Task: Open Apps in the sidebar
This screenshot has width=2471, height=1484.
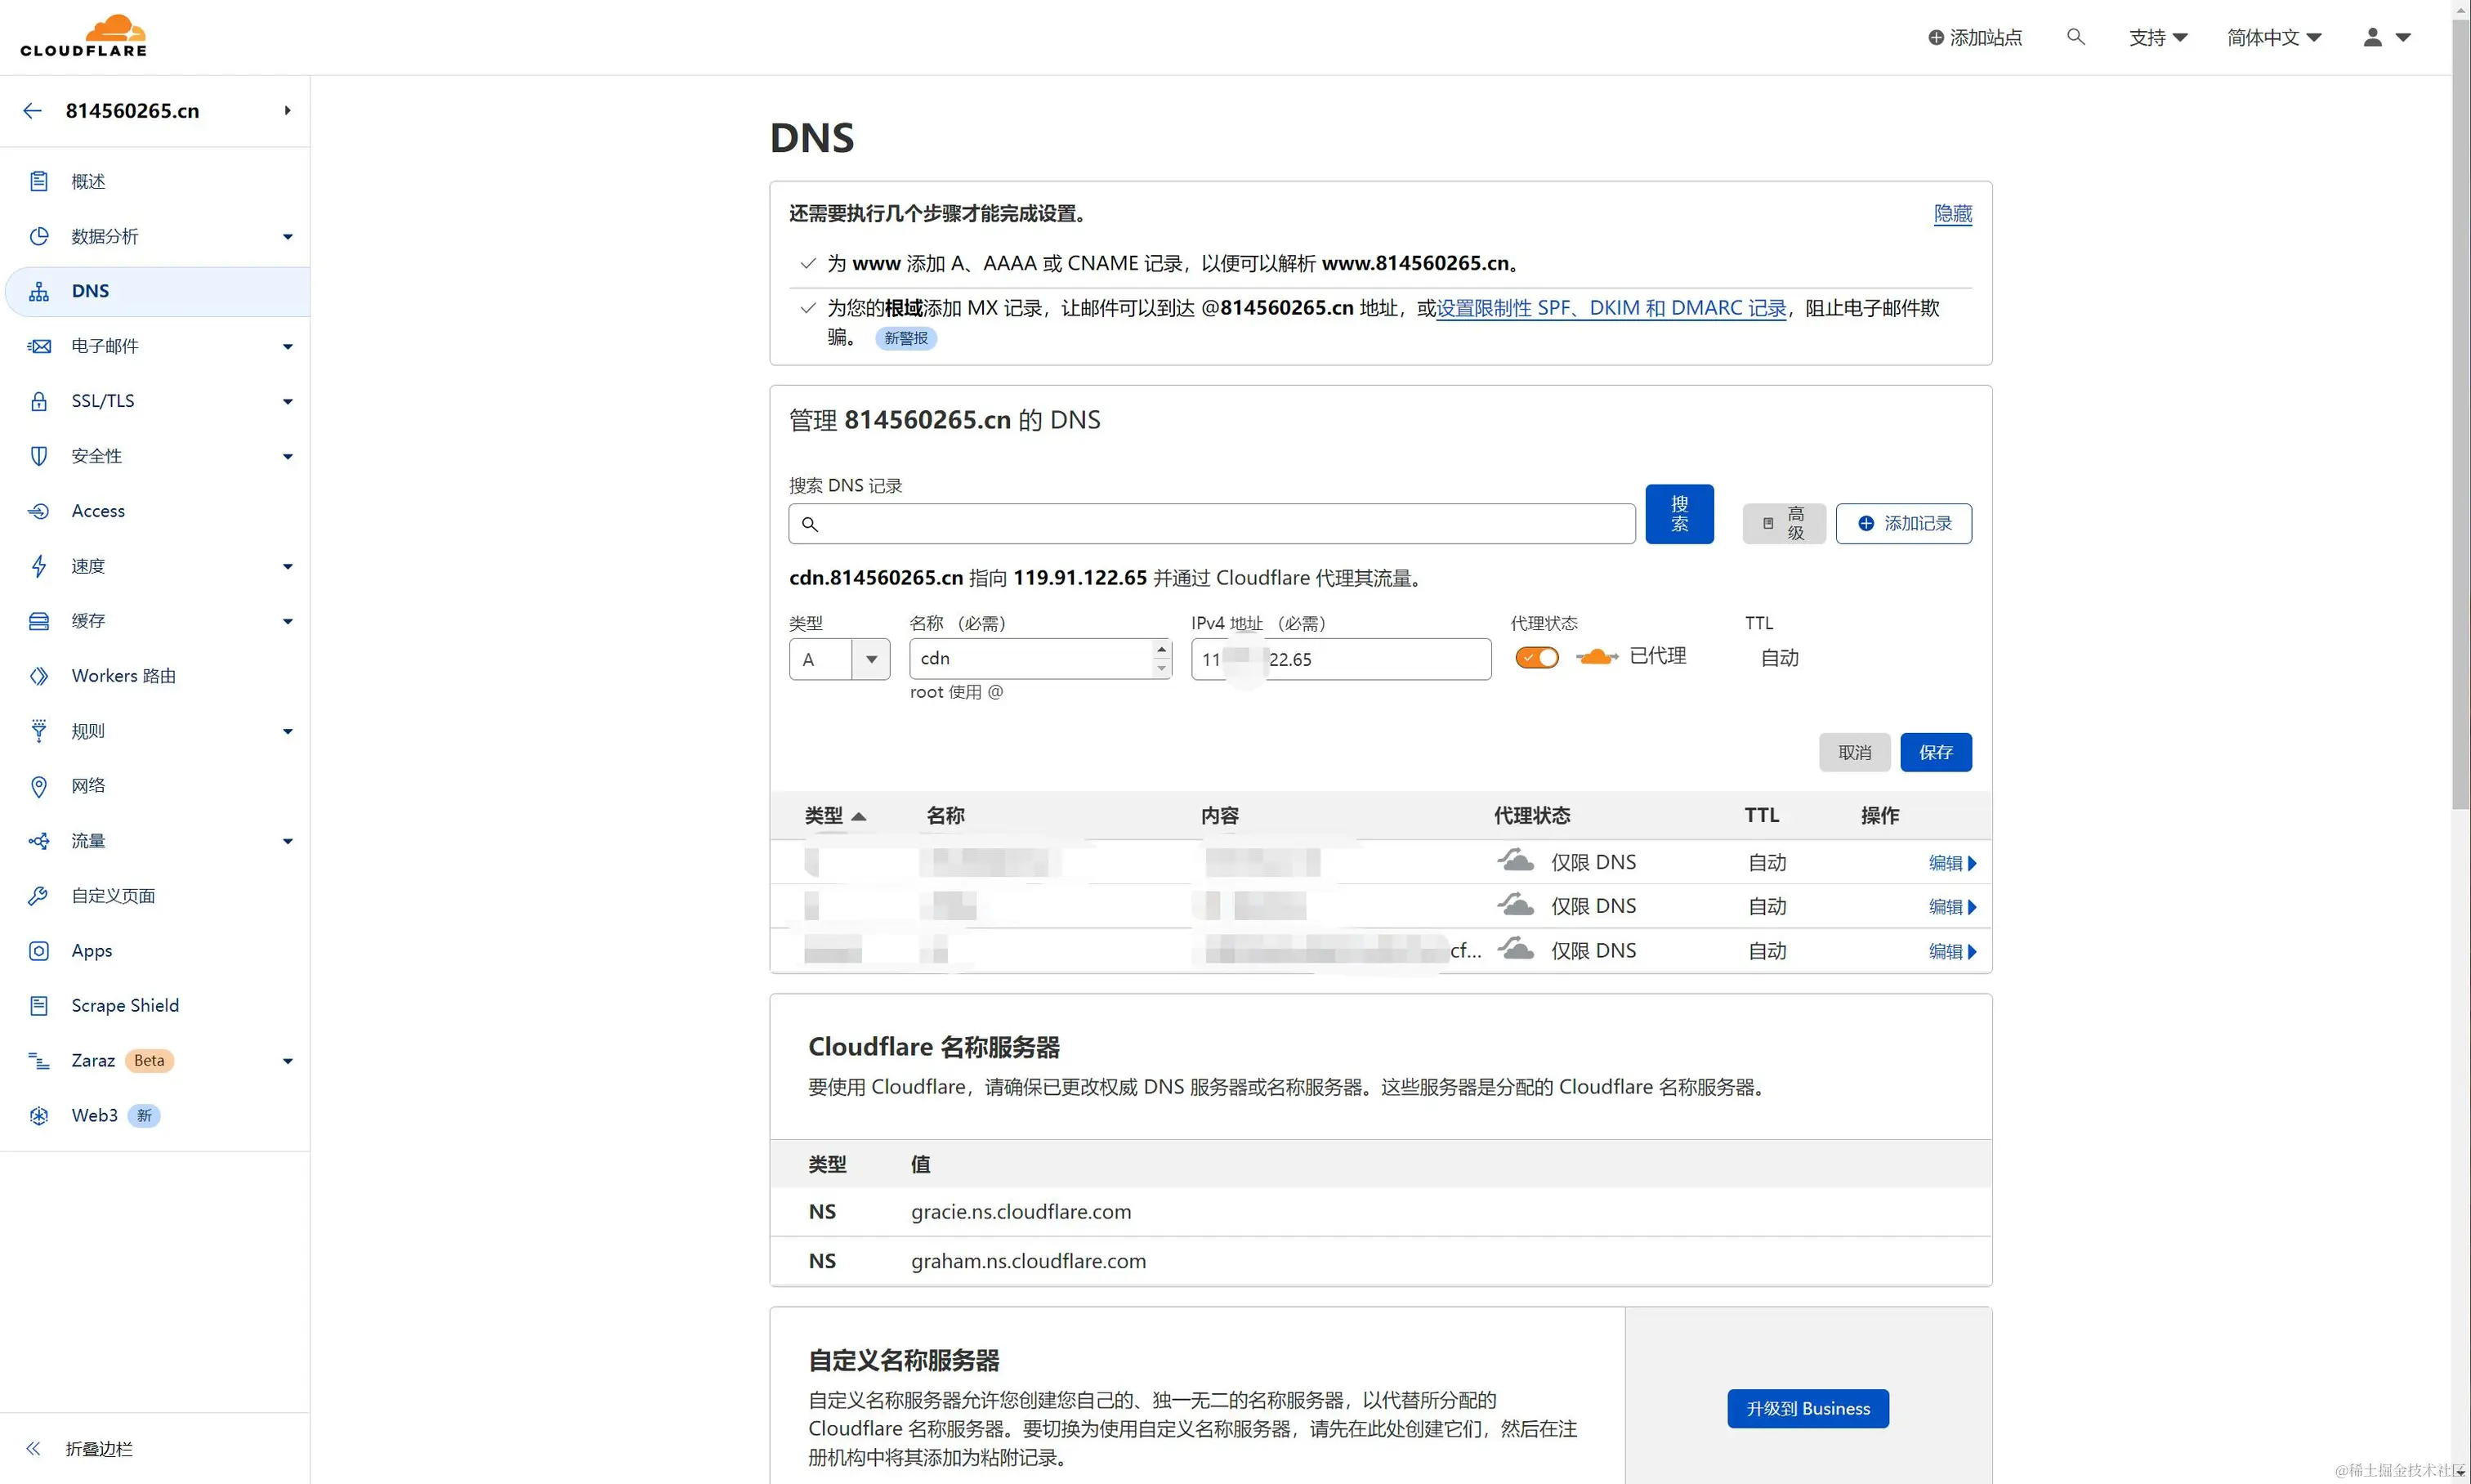Action: pyautogui.click(x=92, y=950)
